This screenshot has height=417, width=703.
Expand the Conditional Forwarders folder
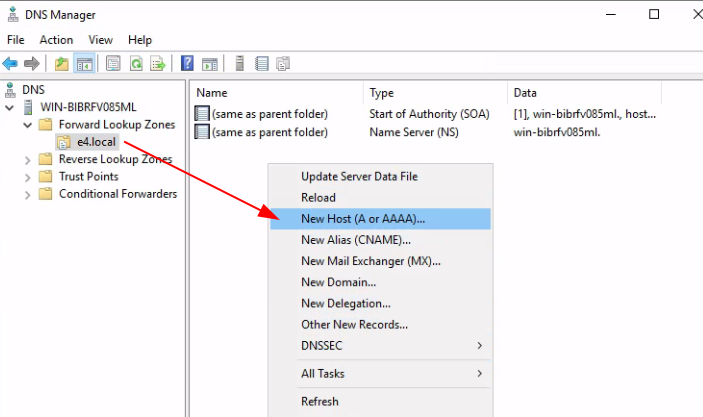27,195
